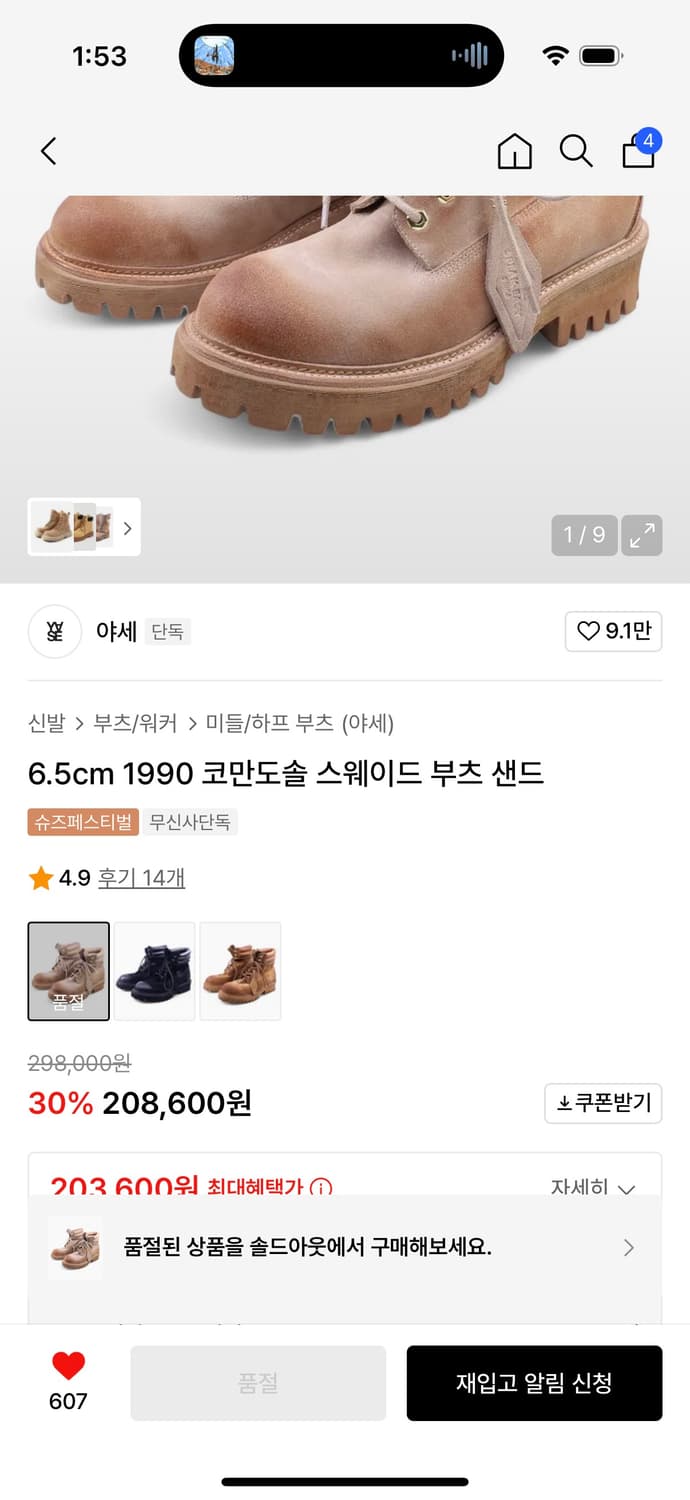Open the Soldout purchase banner chevron

[628, 1247]
